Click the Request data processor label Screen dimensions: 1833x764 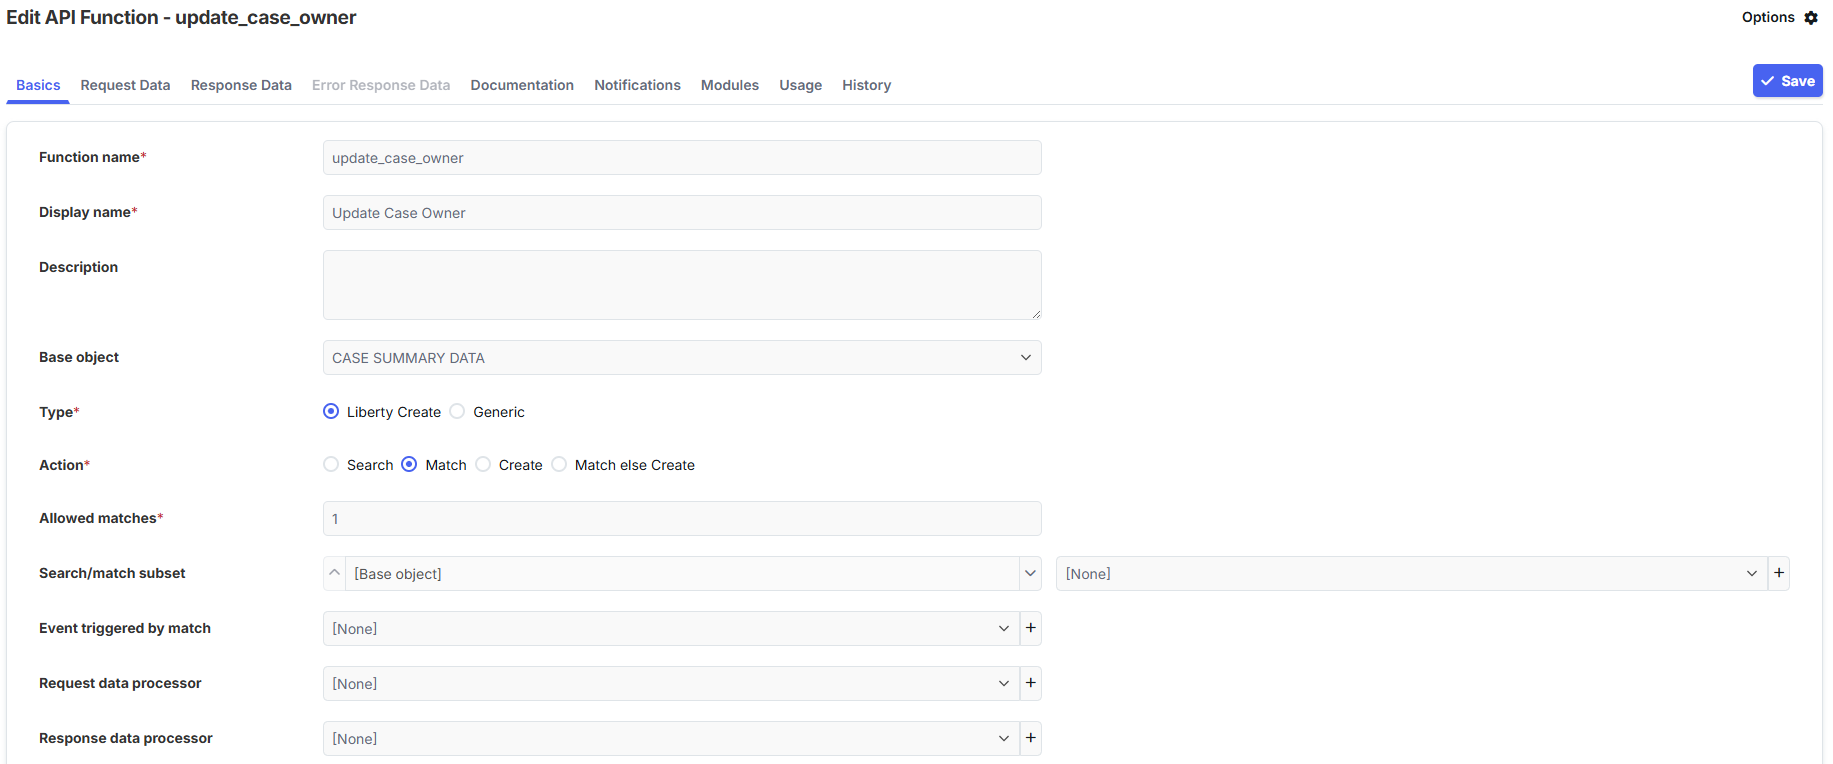click(x=120, y=683)
